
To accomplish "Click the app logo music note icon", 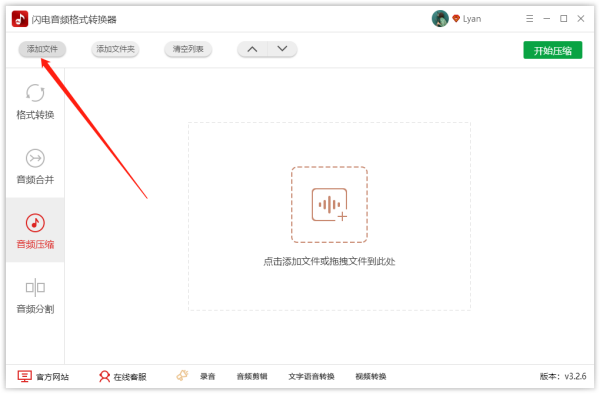I will coord(20,19).
